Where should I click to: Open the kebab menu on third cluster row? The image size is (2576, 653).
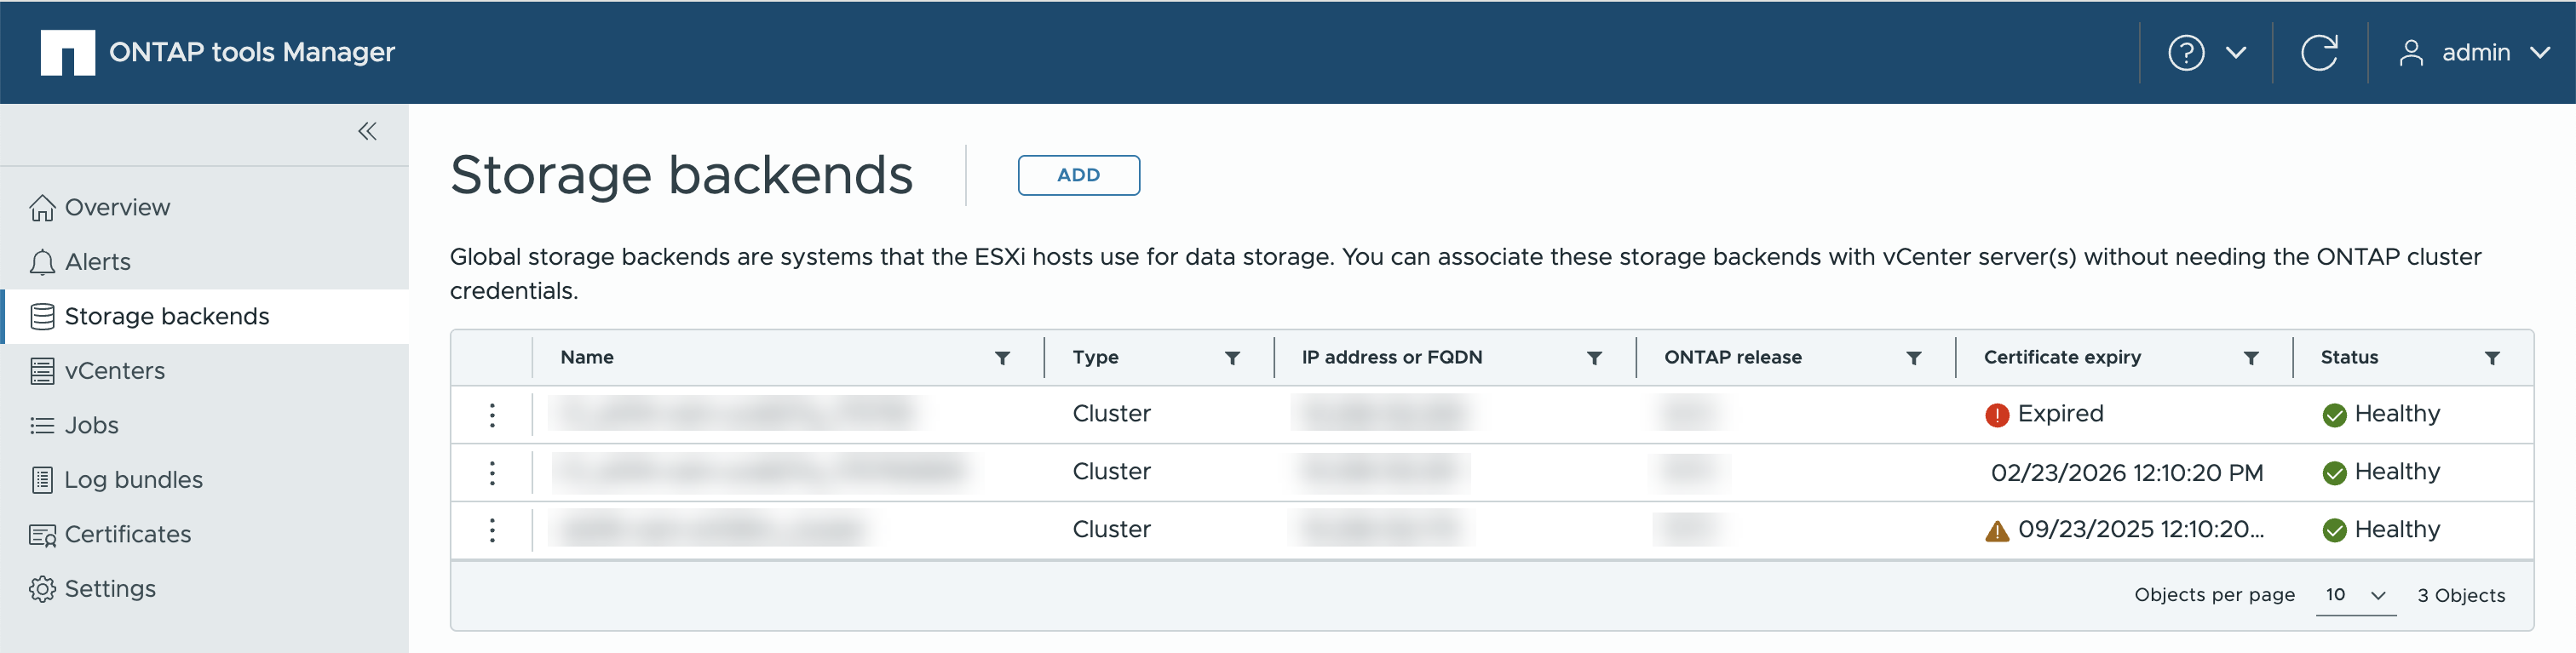492,530
